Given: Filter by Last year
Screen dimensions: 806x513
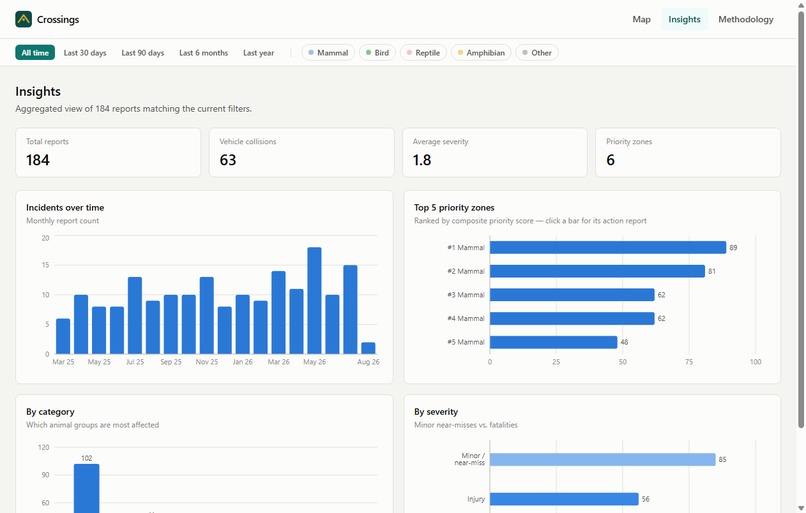Looking at the screenshot, I should pos(259,52).
